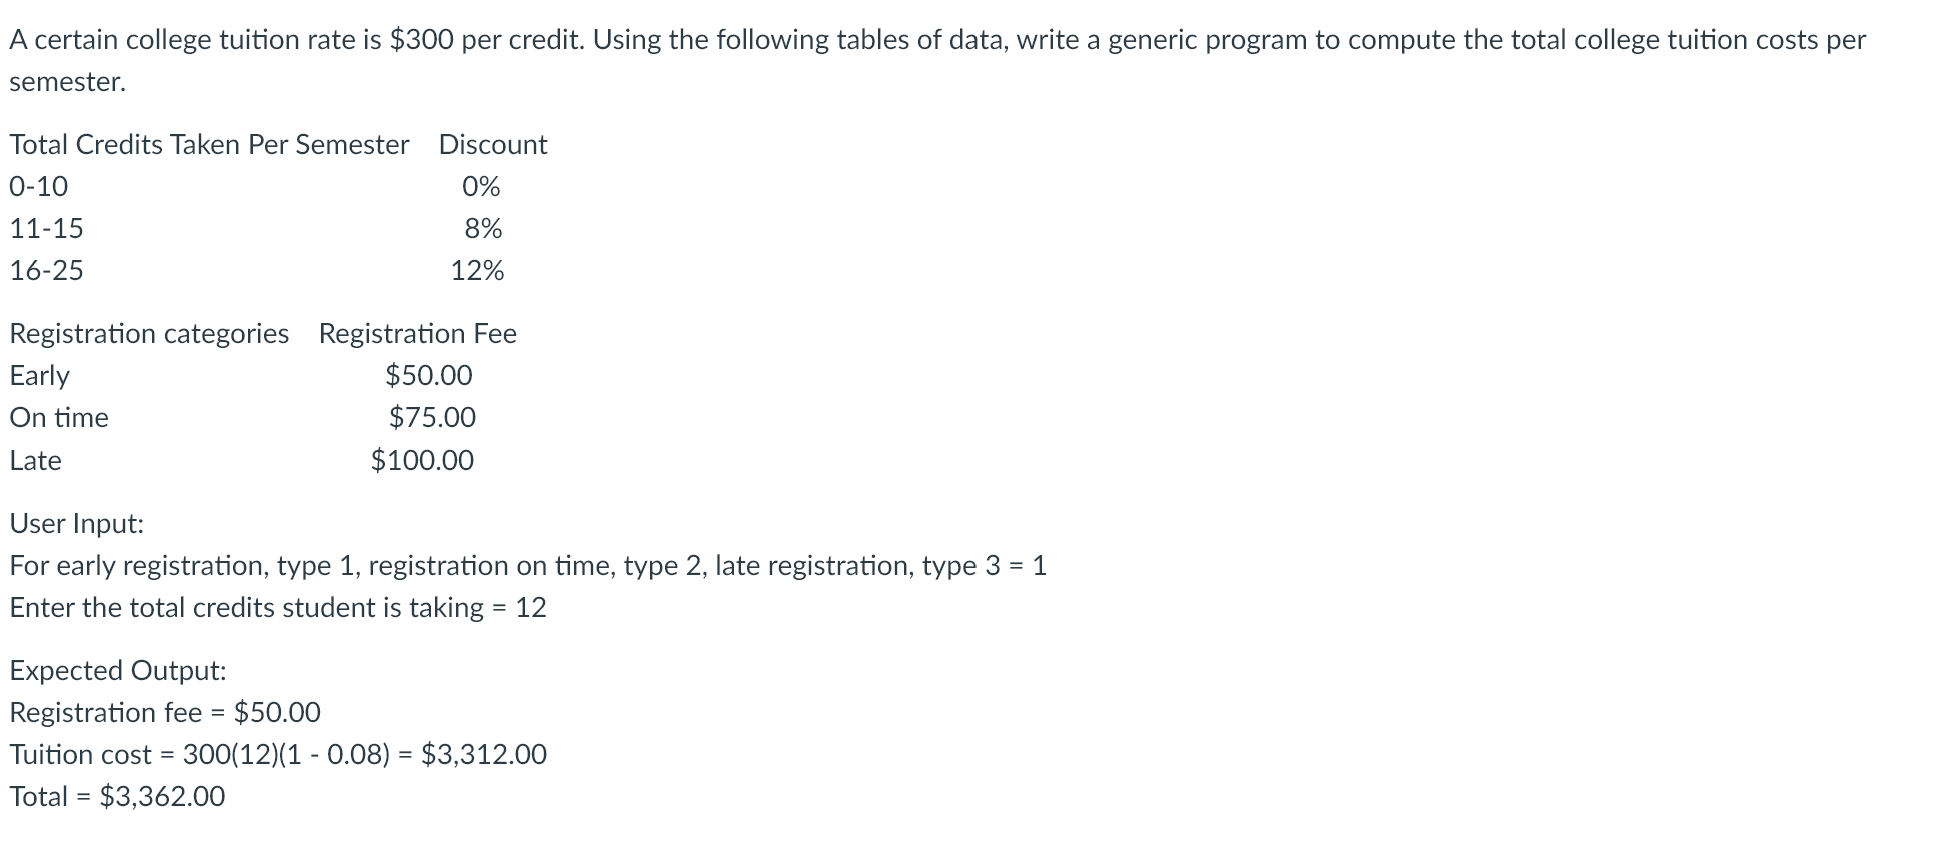Click the Tuition cost formula line
This screenshot has height=862, width=1946.
point(278,754)
